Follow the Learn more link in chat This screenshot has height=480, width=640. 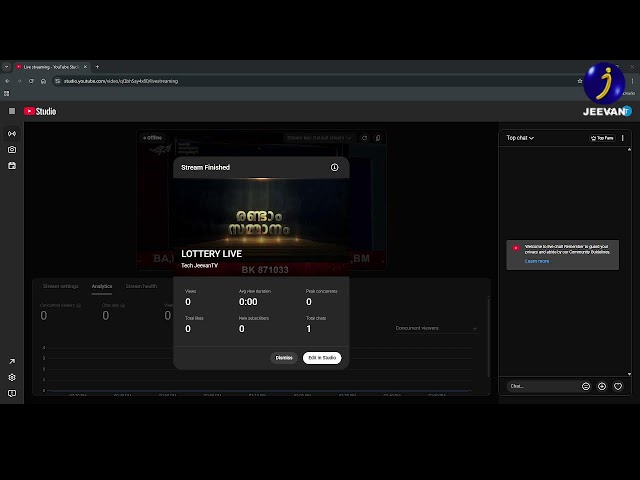coord(537,261)
